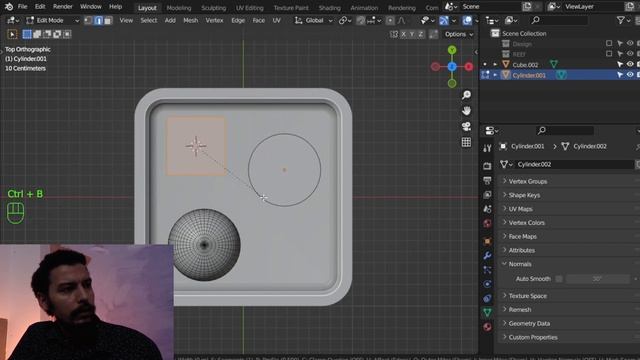Open the Options dropdown

pyautogui.click(x=459, y=34)
